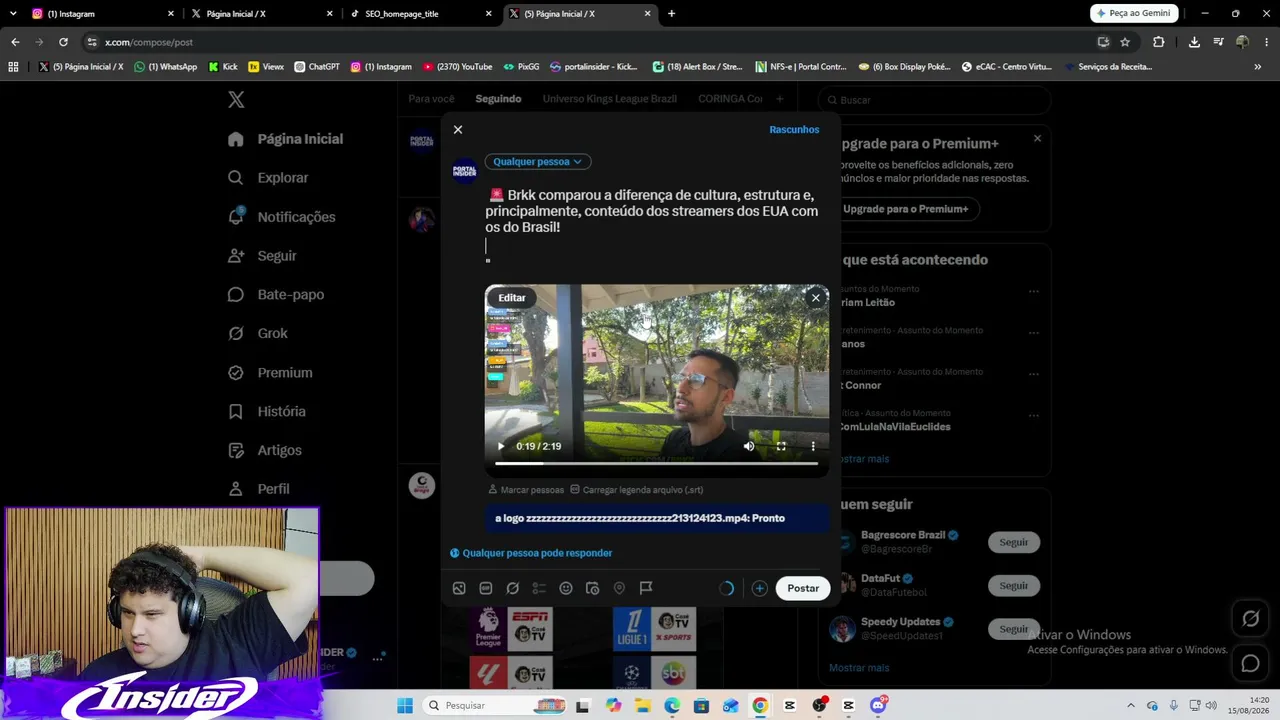The width and height of the screenshot is (1280, 720).
Task: Follow DataFut with 'Seguir' button
Action: (x=1014, y=585)
